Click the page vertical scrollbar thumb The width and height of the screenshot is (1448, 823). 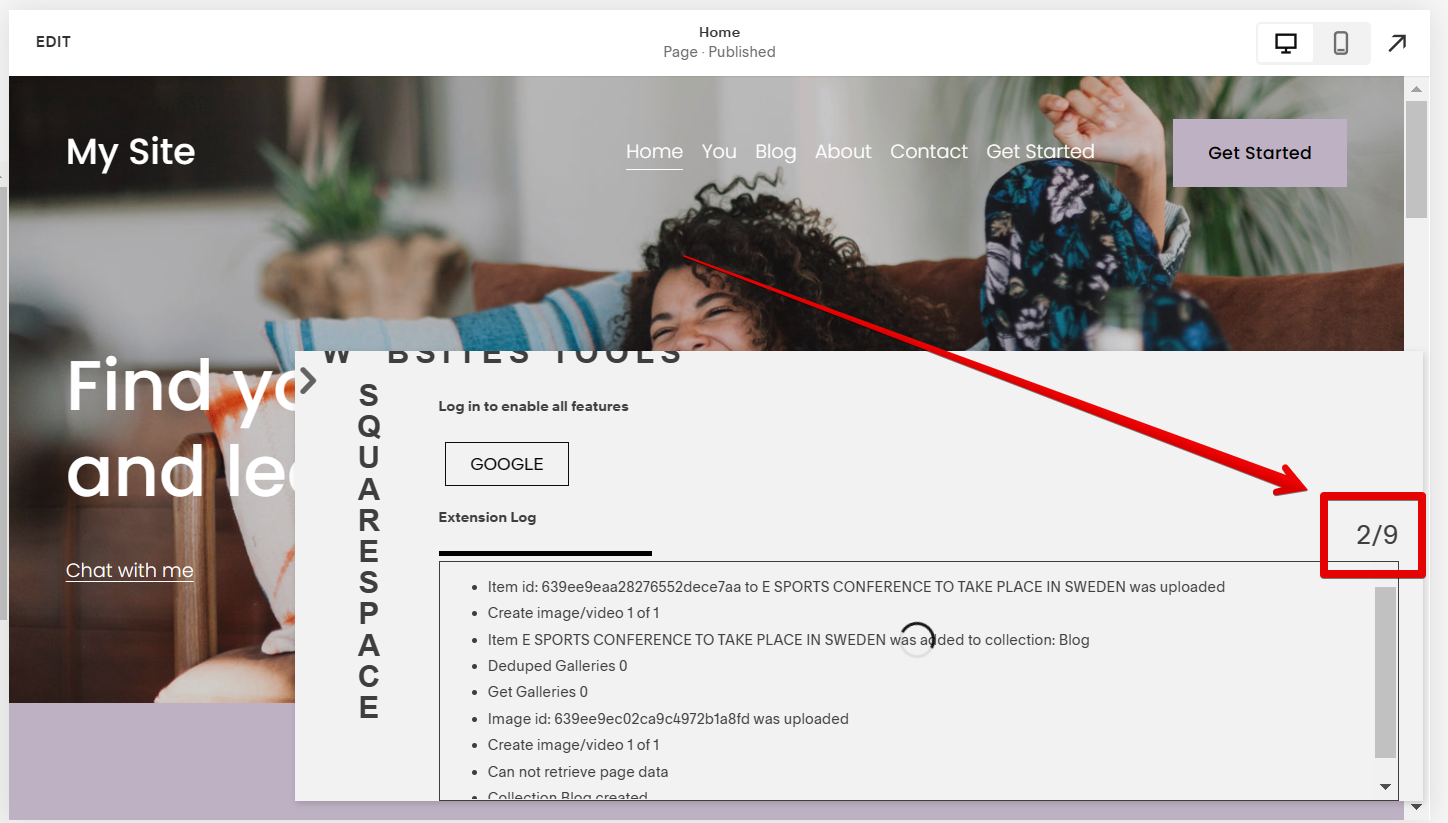pyautogui.click(x=1416, y=159)
